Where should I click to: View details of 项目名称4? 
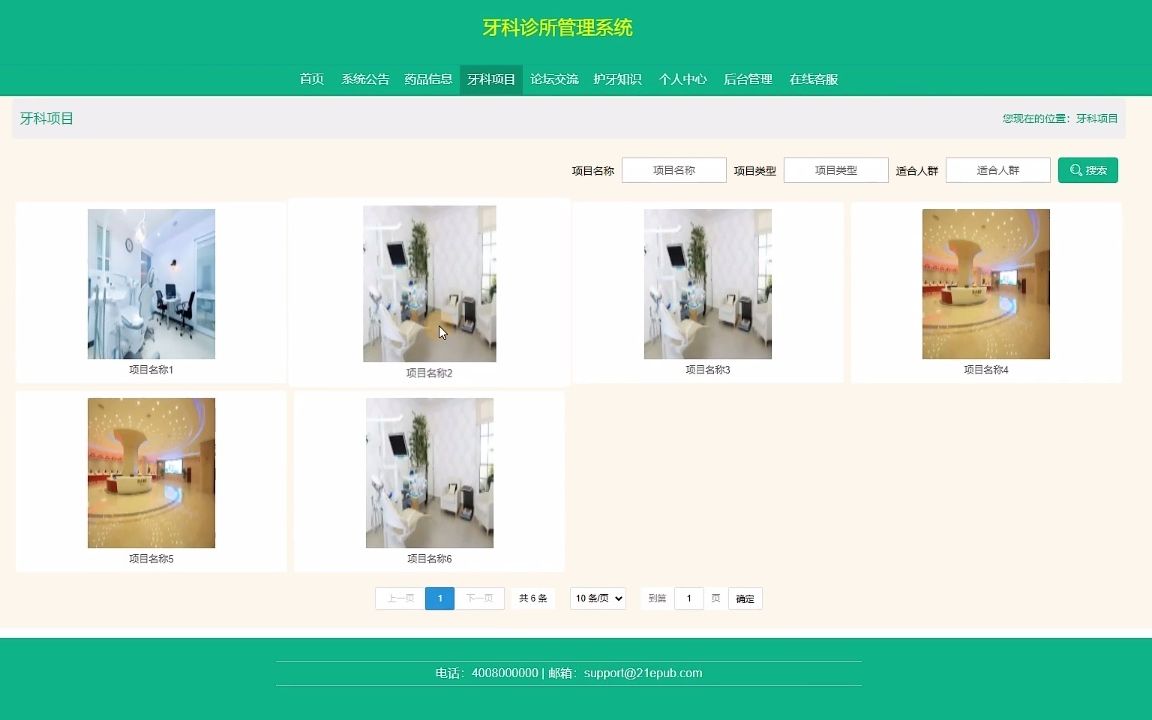click(x=986, y=283)
